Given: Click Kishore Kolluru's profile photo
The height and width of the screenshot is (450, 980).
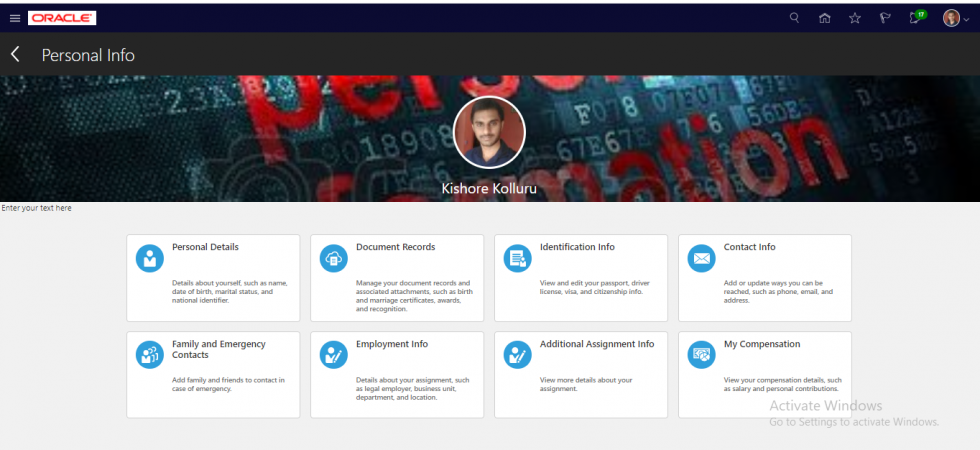Looking at the screenshot, I should pos(489,132).
